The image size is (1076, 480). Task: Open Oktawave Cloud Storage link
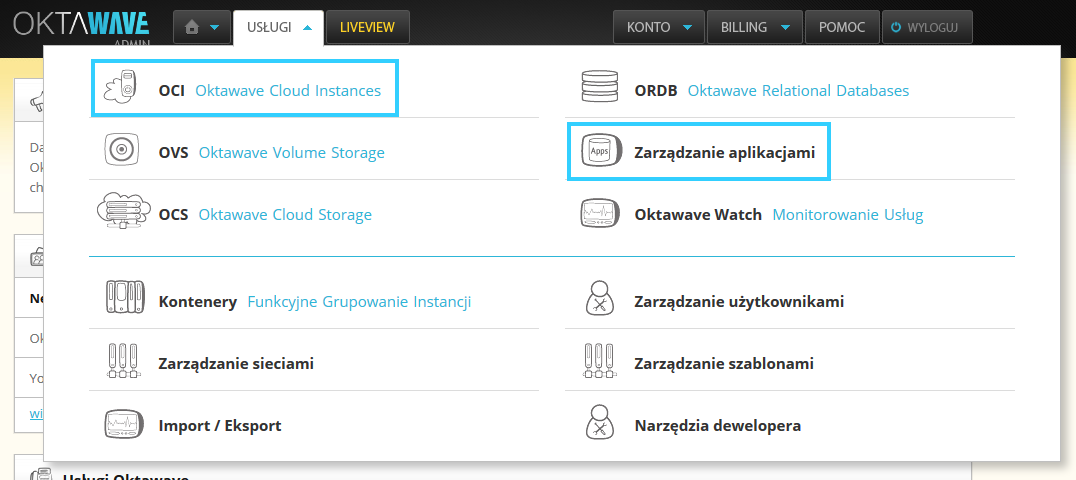coord(285,215)
